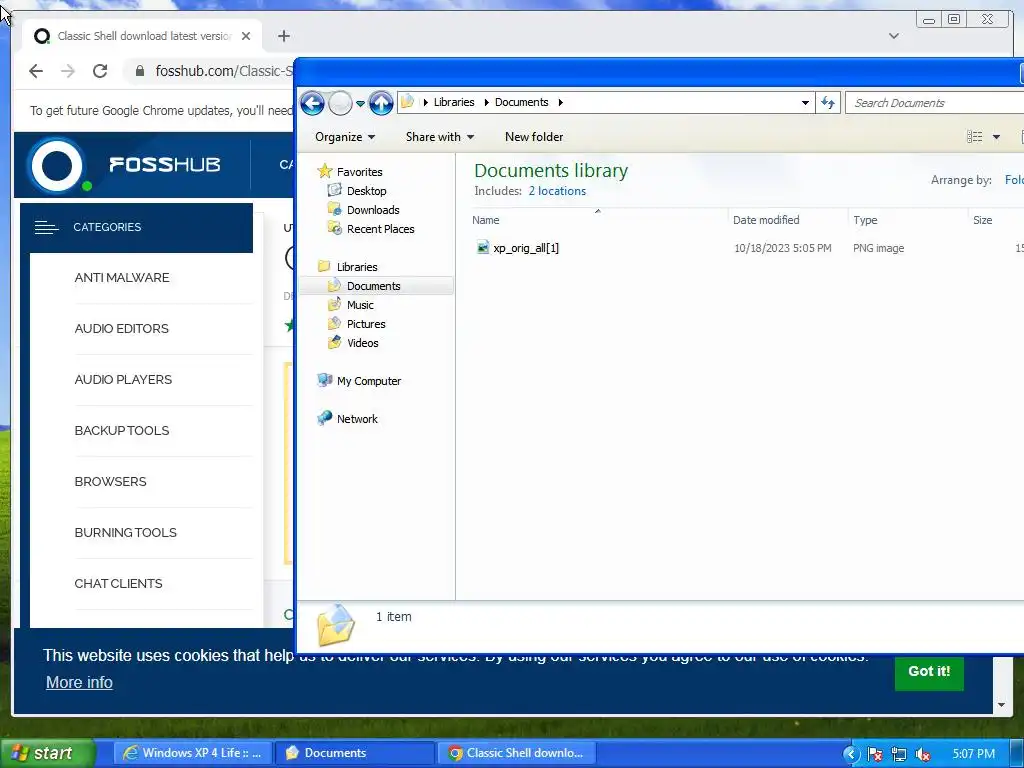Open Chrome's tab search dropdown

[x=893, y=36]
